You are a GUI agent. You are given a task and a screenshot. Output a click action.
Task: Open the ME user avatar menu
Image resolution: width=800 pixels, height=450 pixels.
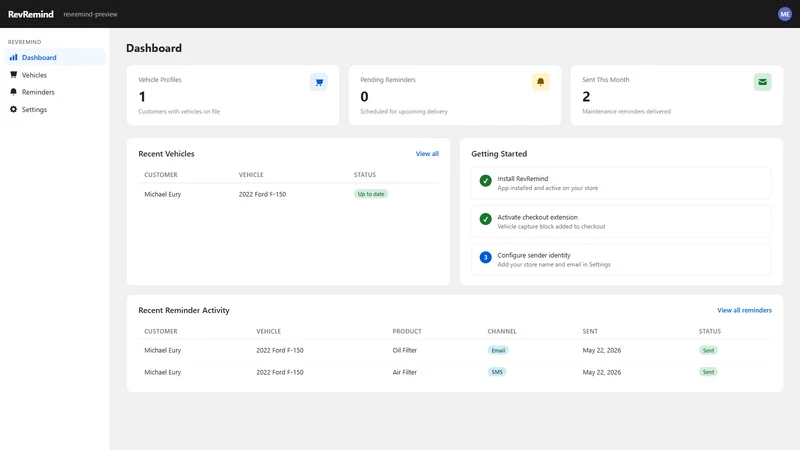coord(785,14)
